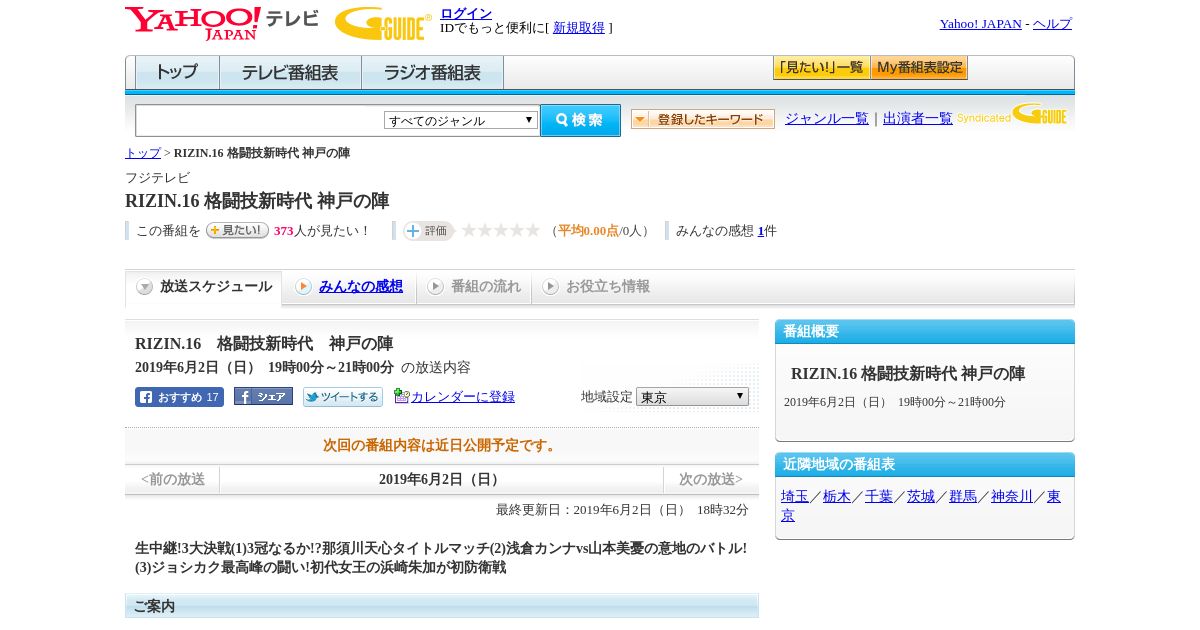Click the フジテレビ channel name text
The height and width of the screenshot is (630, 1200).
point(157,178)
